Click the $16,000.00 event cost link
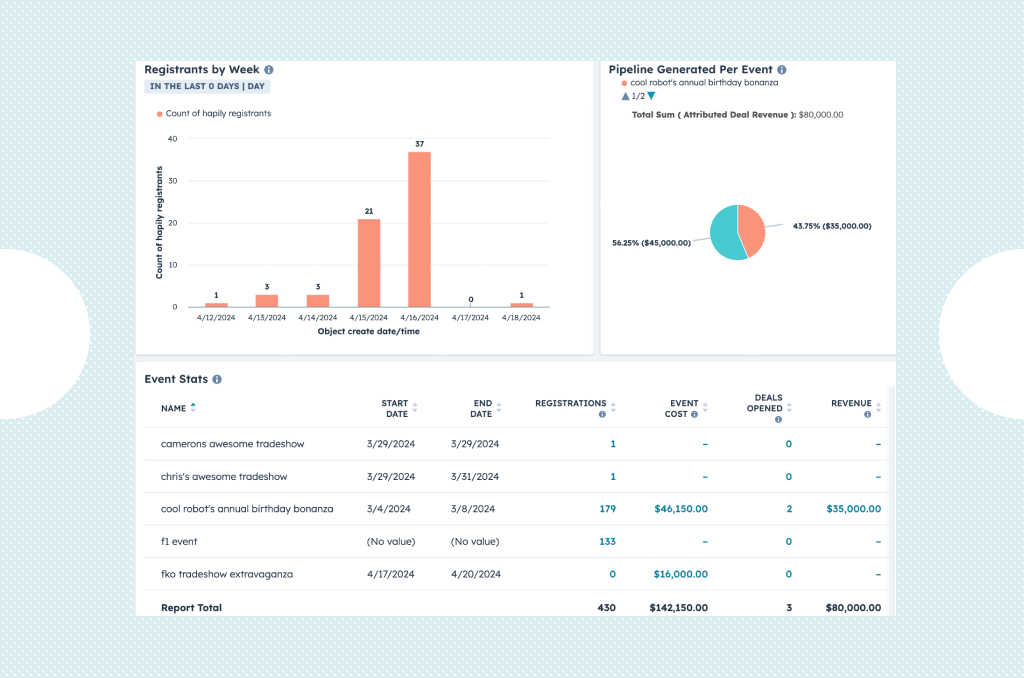Viewport: 1024px width, 678px height. [680, 574]
